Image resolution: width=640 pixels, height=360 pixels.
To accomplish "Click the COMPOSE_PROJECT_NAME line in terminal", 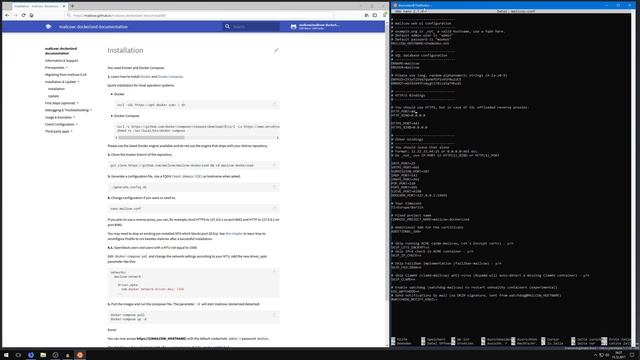I will click(430, 220).
